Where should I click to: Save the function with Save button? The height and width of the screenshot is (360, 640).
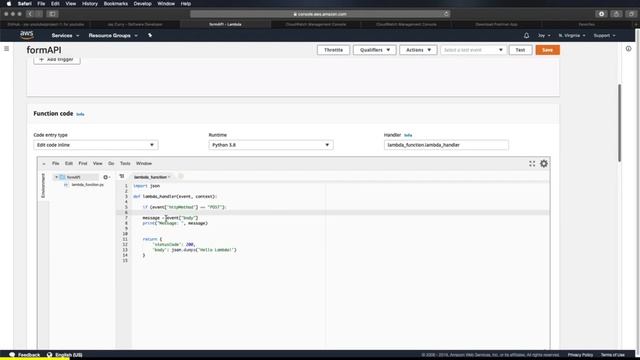tap(547, 50)
